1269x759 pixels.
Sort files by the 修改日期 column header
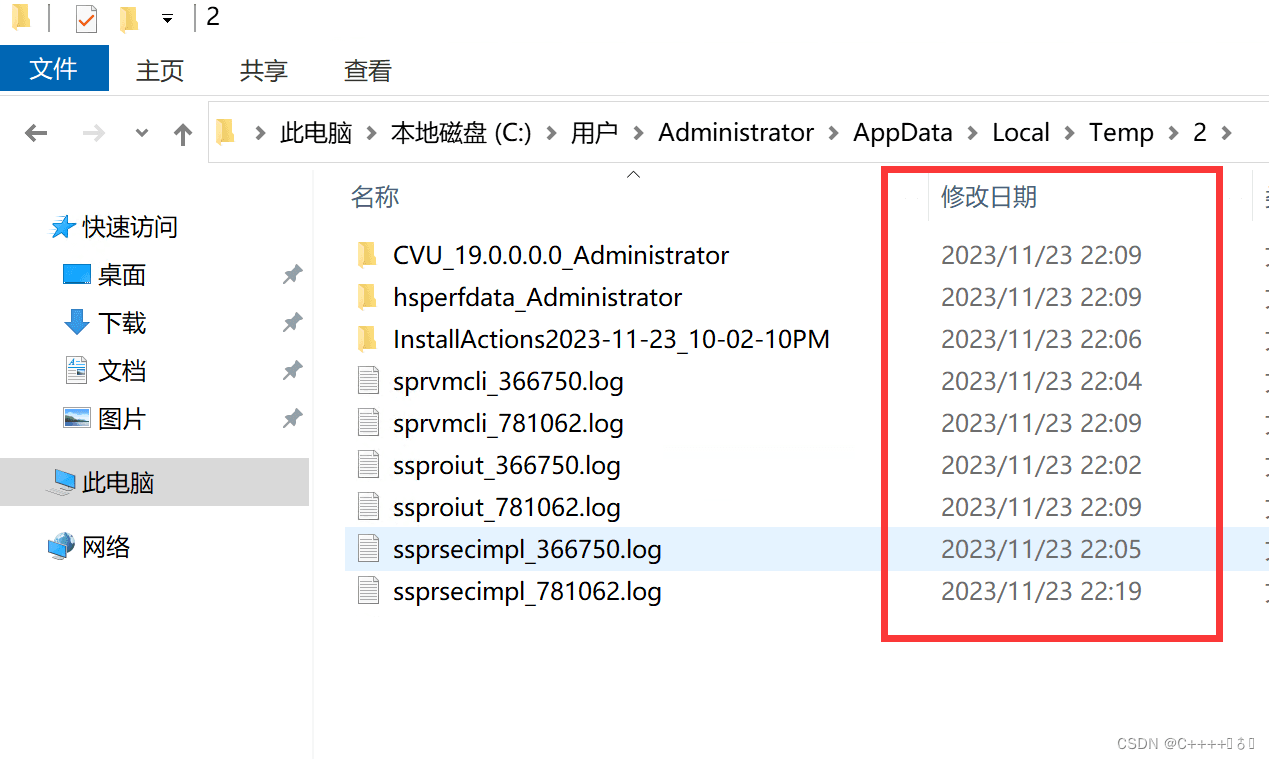coord(989,197)
